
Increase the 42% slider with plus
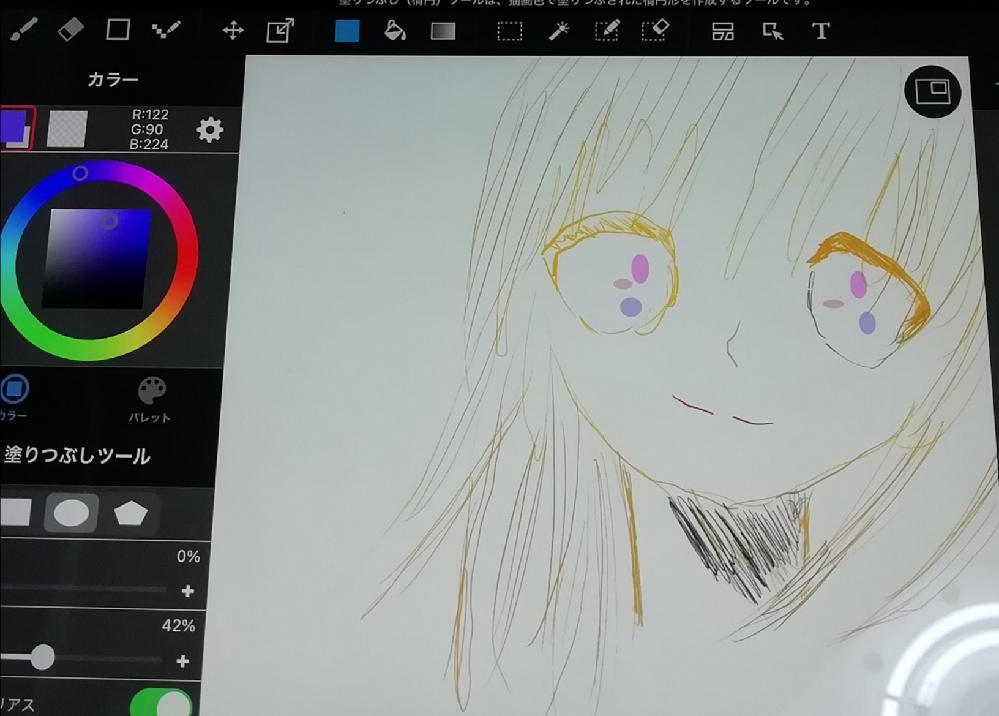(x=183, y=661)
